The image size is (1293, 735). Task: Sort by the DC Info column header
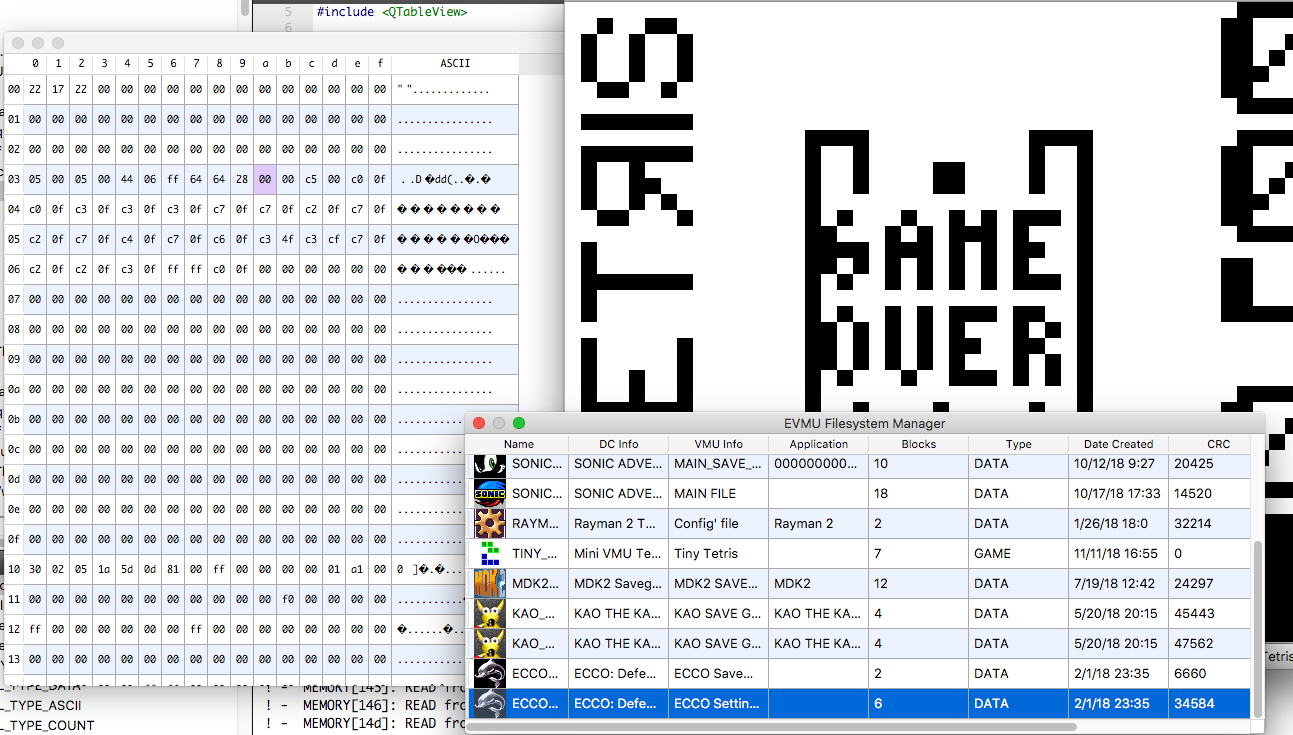click(619, 444)
